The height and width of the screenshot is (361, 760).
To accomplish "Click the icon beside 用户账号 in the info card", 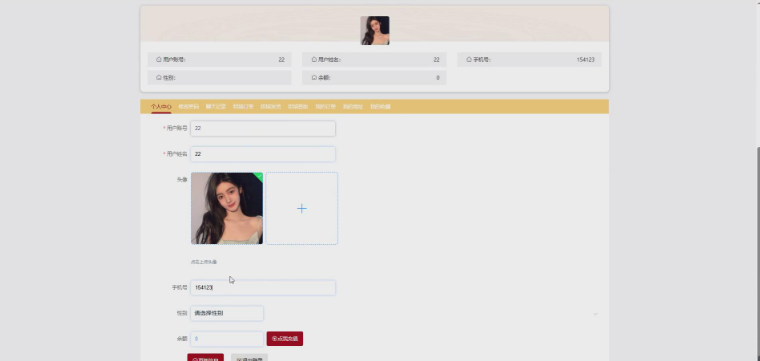I will (x=158, y=60).
